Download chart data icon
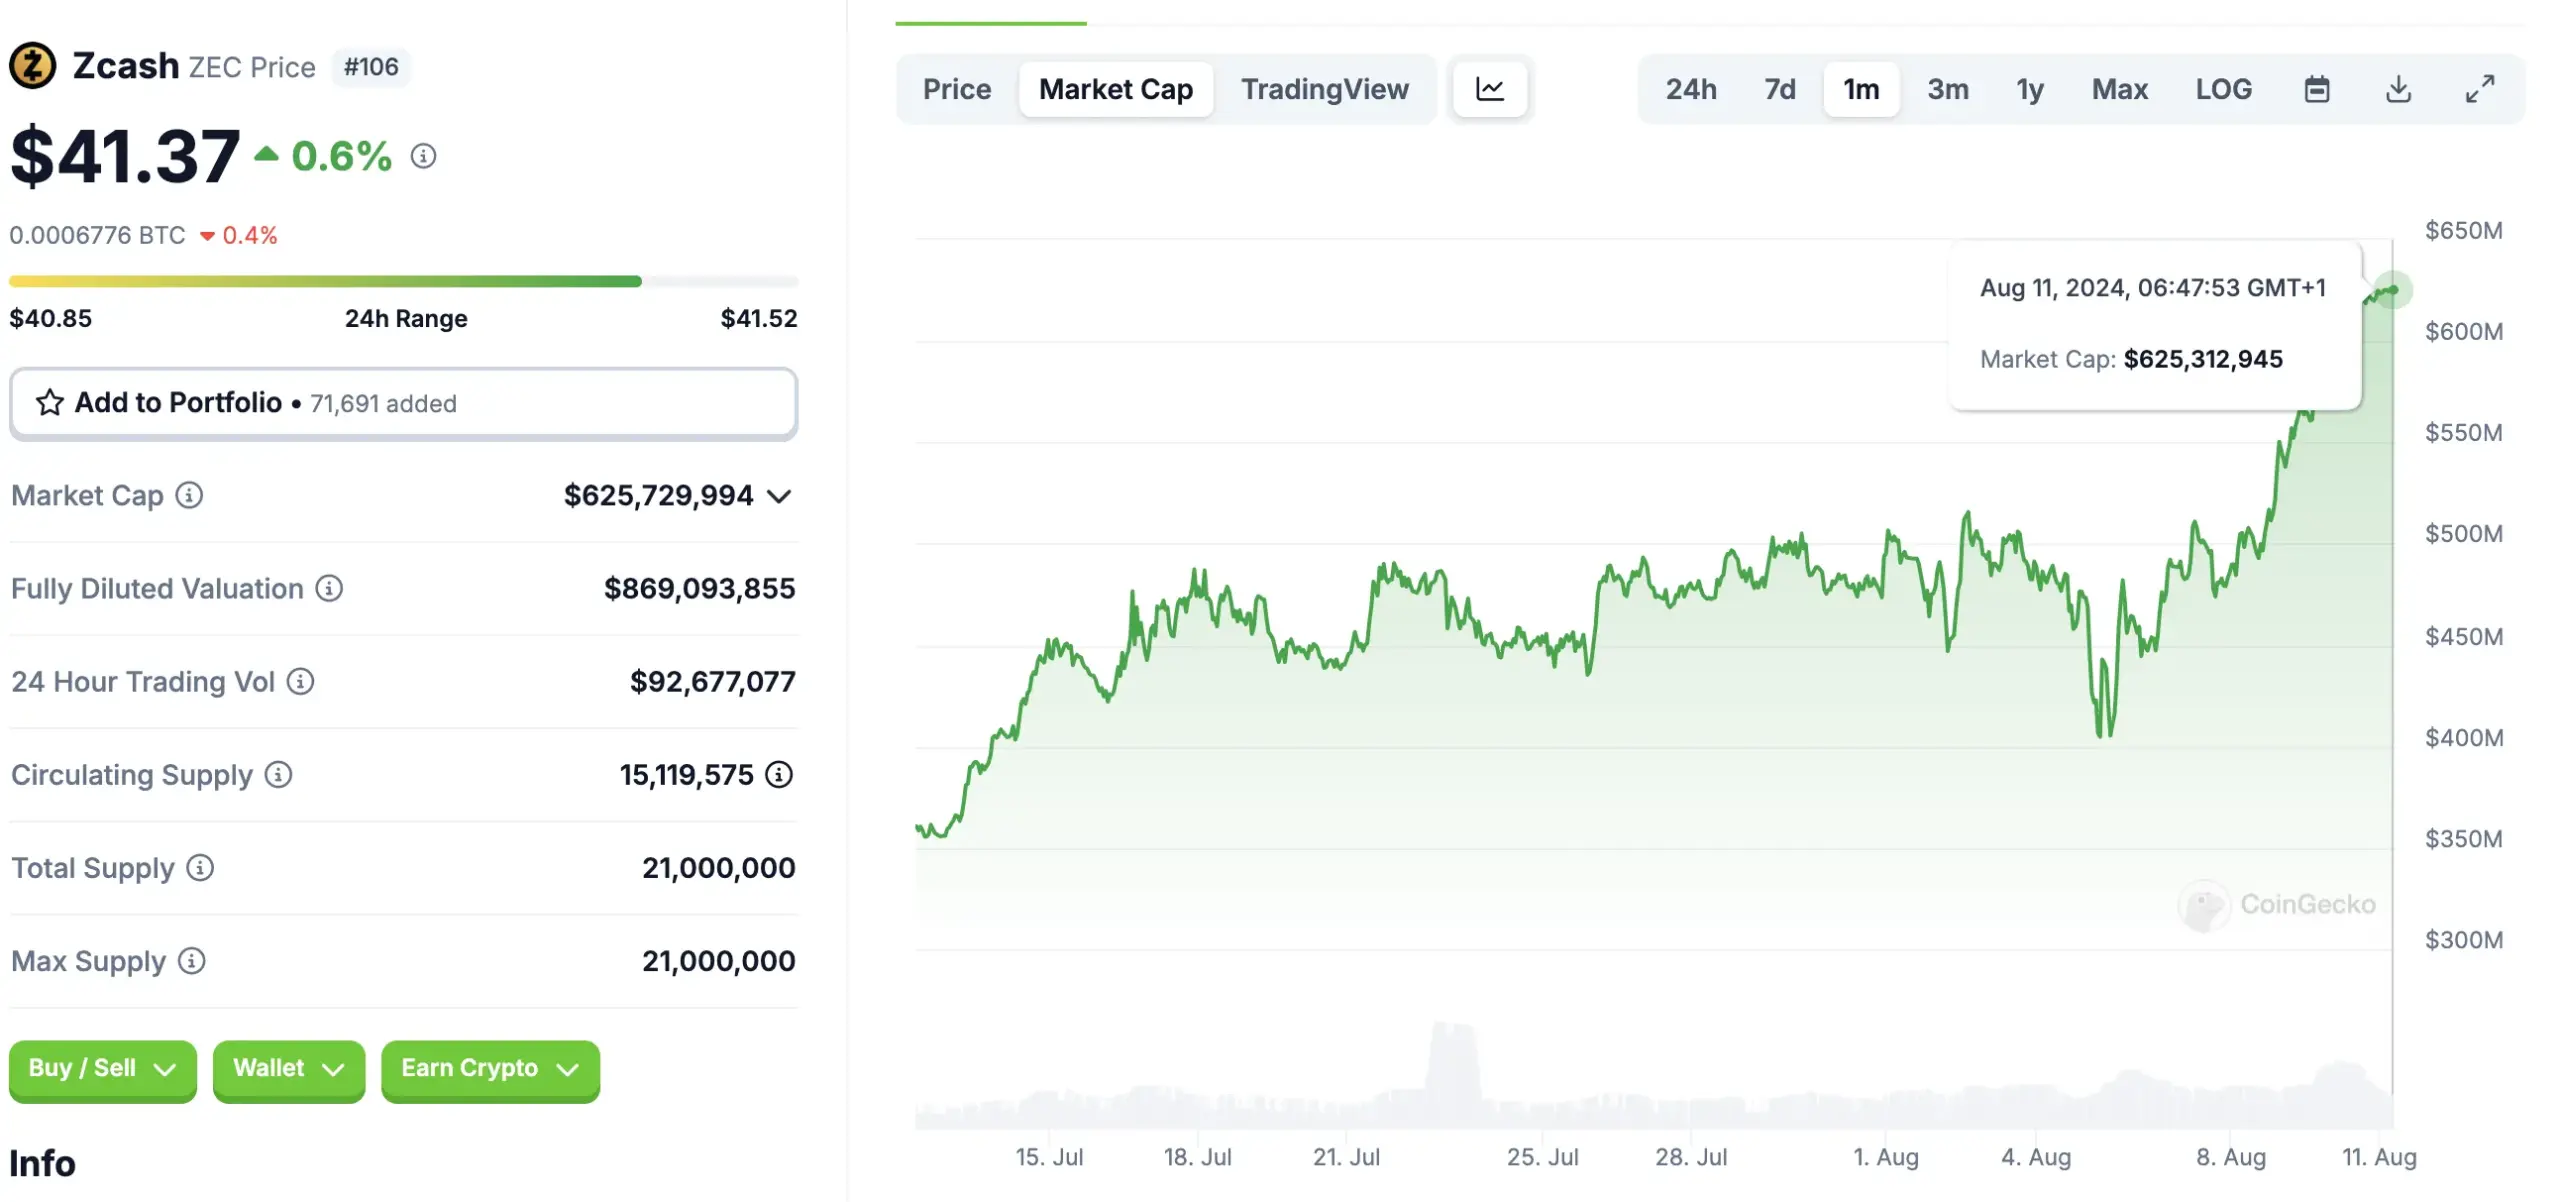This screenshot has width=2560, height=1202. tap(2397, 88)
